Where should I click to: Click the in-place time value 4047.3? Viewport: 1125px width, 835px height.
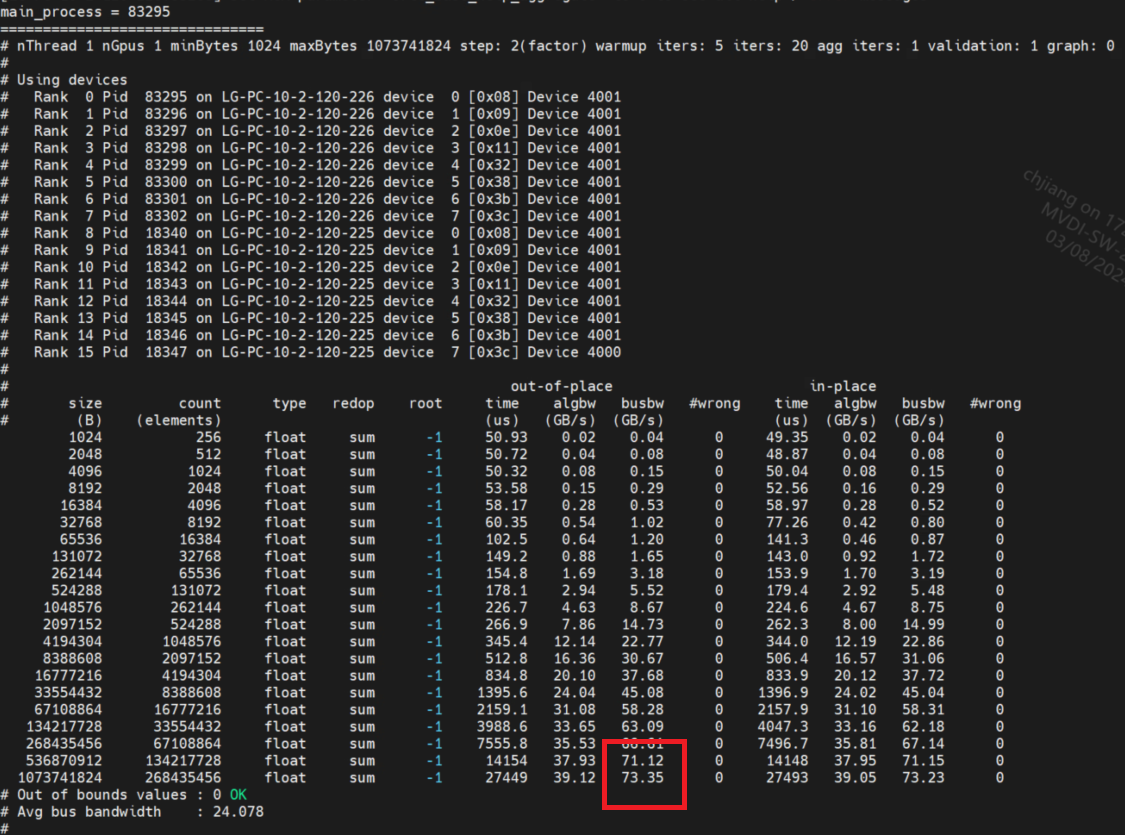(783, 727)
